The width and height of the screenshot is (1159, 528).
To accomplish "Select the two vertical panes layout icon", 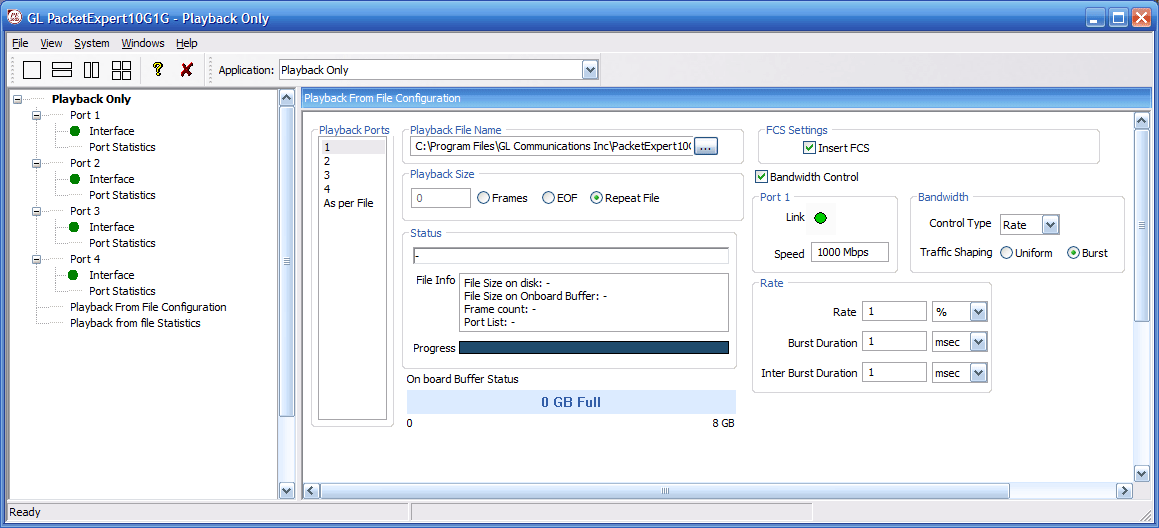I will click(92, 70).
